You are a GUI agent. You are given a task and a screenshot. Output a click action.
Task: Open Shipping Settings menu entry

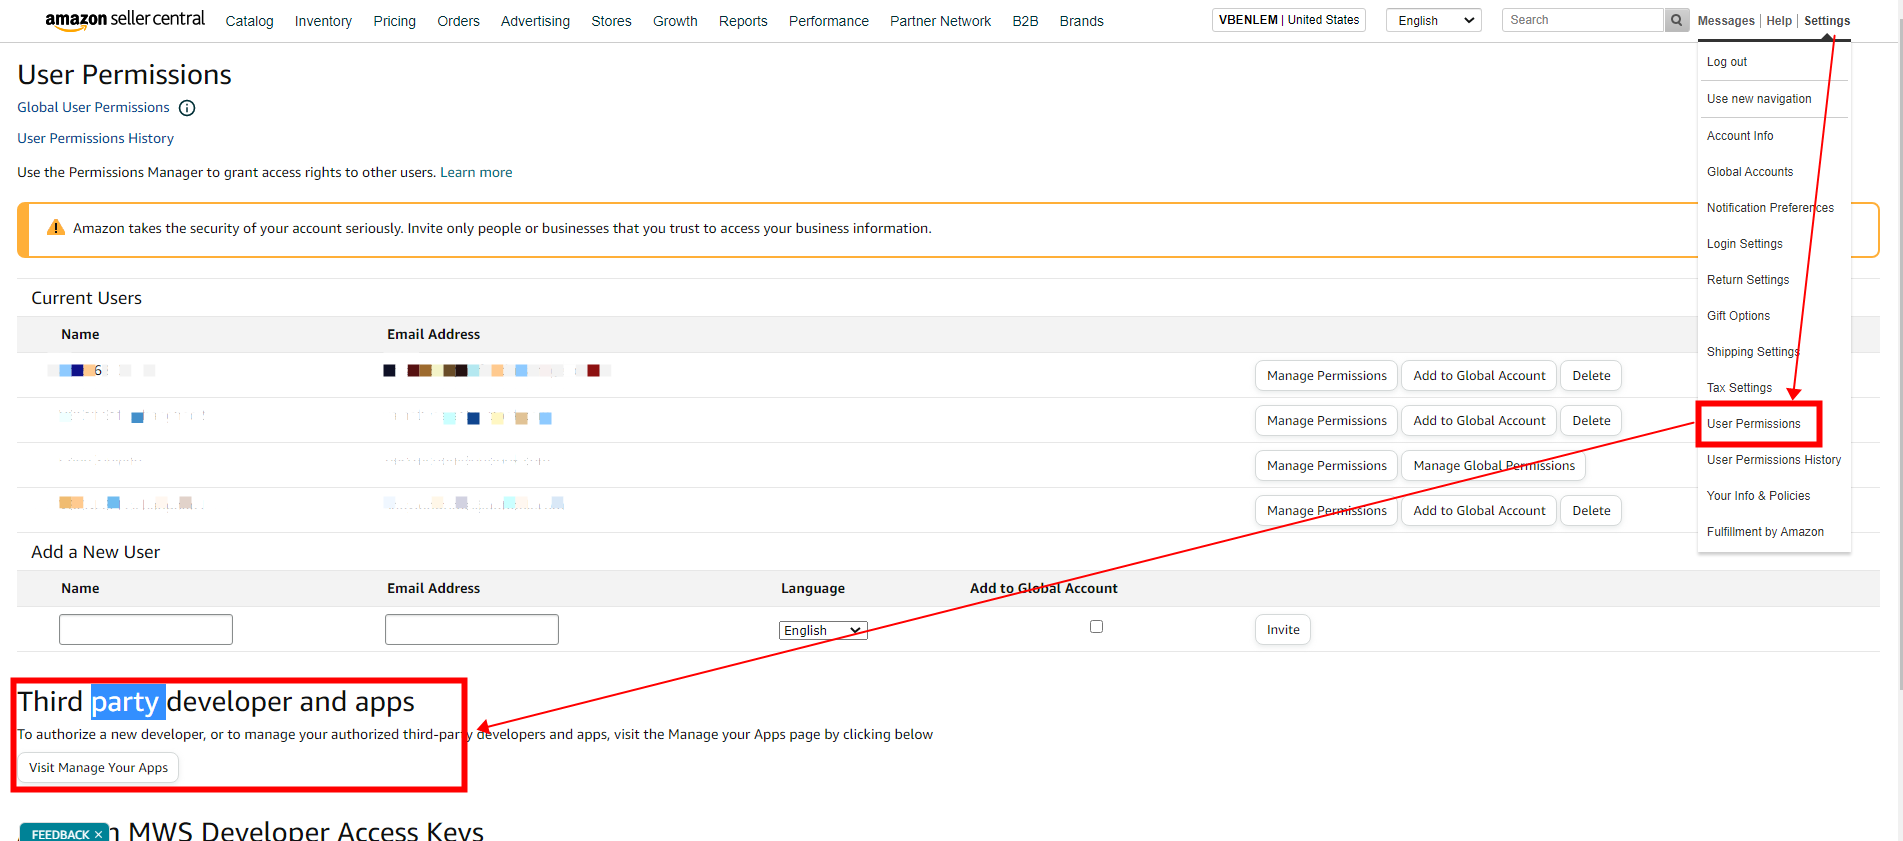tap(1753, 352)
